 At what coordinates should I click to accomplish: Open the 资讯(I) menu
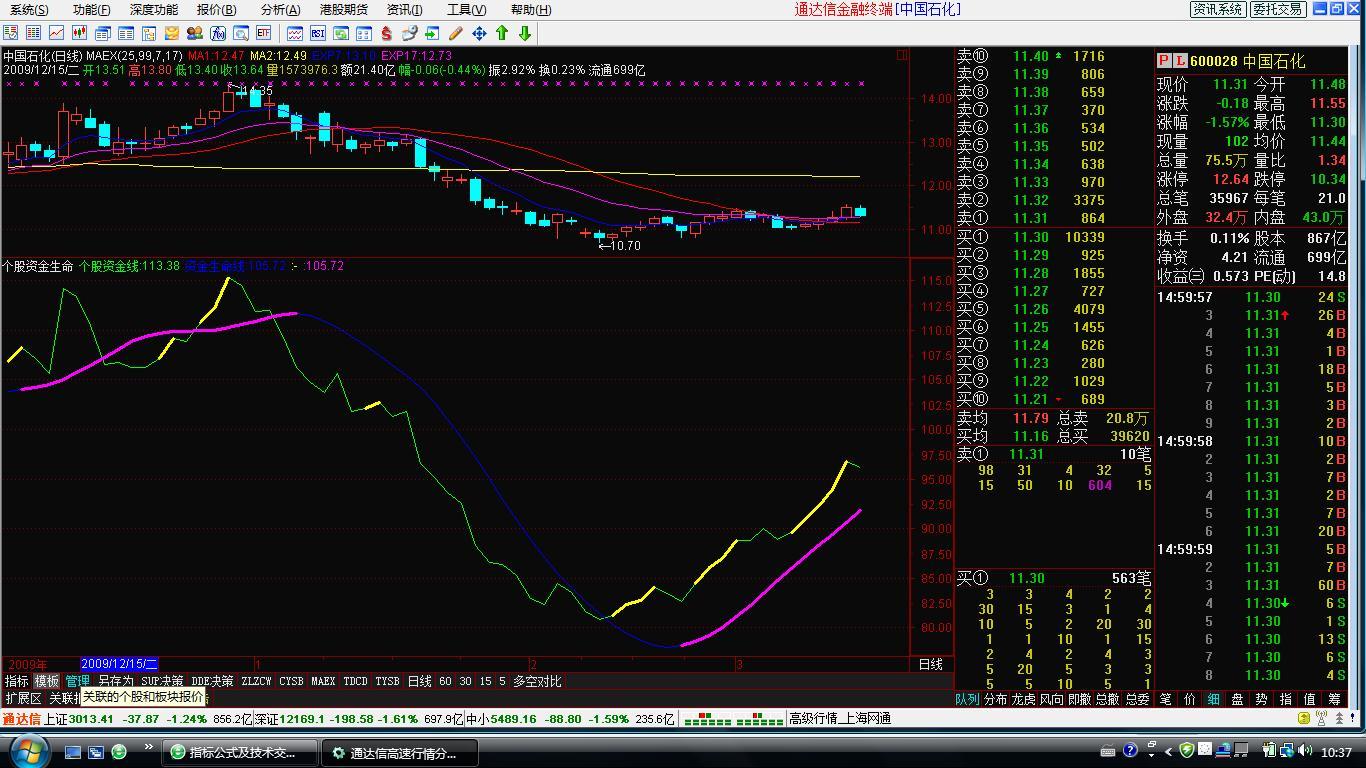click(x=404, y=9)
